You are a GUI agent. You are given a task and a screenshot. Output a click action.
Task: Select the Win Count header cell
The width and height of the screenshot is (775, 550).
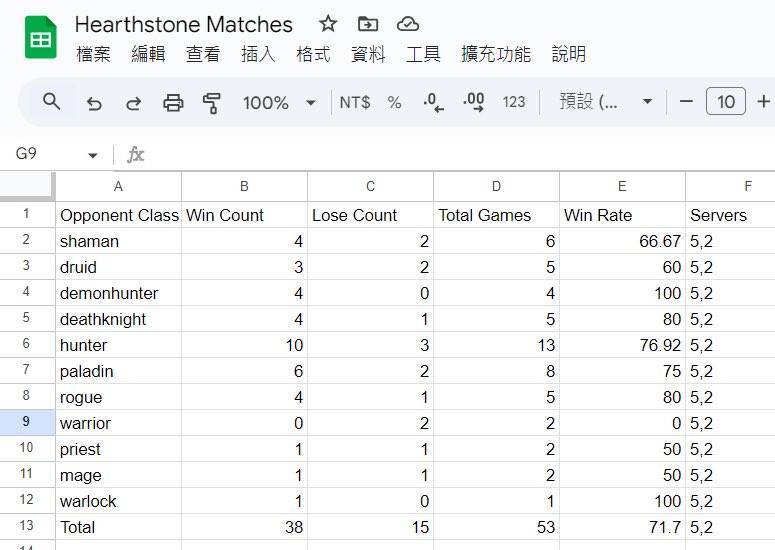pyautogui.click(x=244, y=215)
